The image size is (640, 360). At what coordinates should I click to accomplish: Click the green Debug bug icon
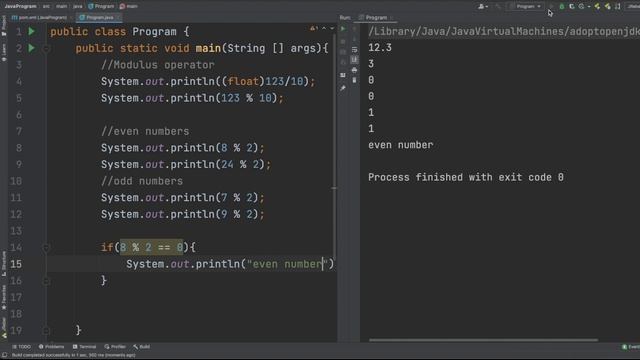click(x=562, y=6)
